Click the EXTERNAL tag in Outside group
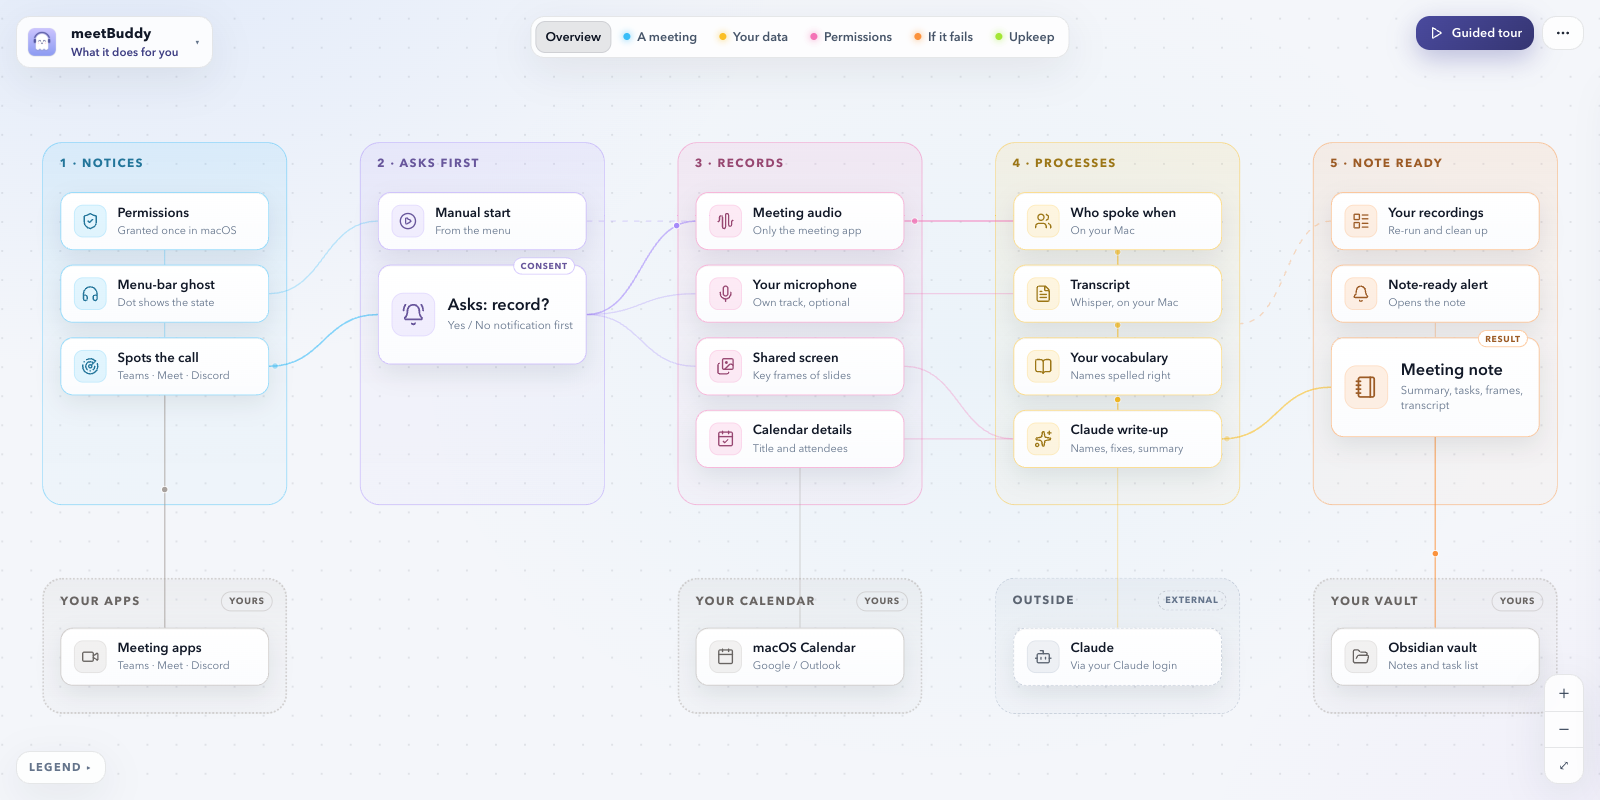Image resolution: width=1600 pixels, height=800 pixels. tap(1191, 600)
